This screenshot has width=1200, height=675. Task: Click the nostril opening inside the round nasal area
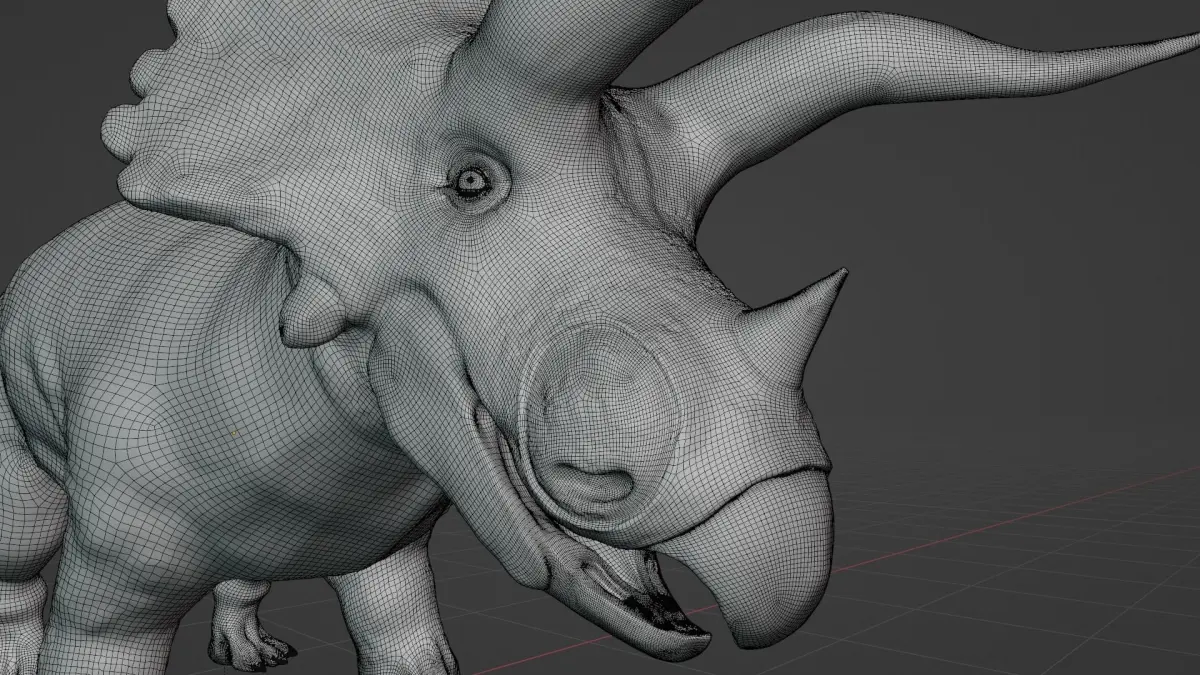click(594, 483)
